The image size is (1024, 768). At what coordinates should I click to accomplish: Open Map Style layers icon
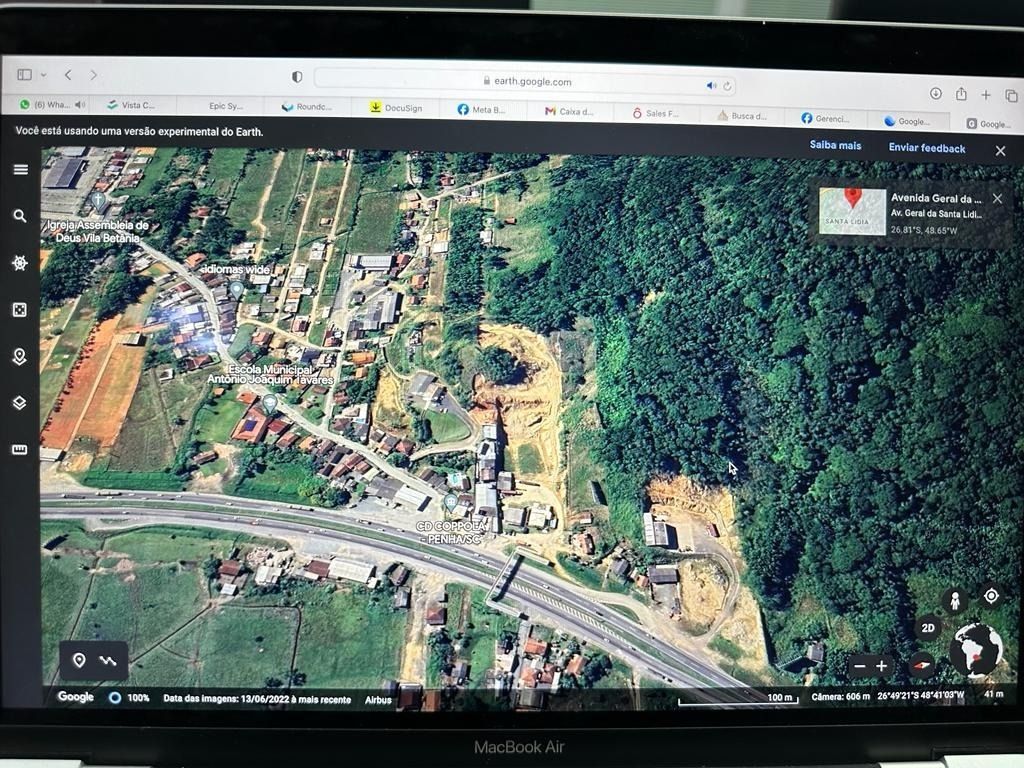[20, 403]
